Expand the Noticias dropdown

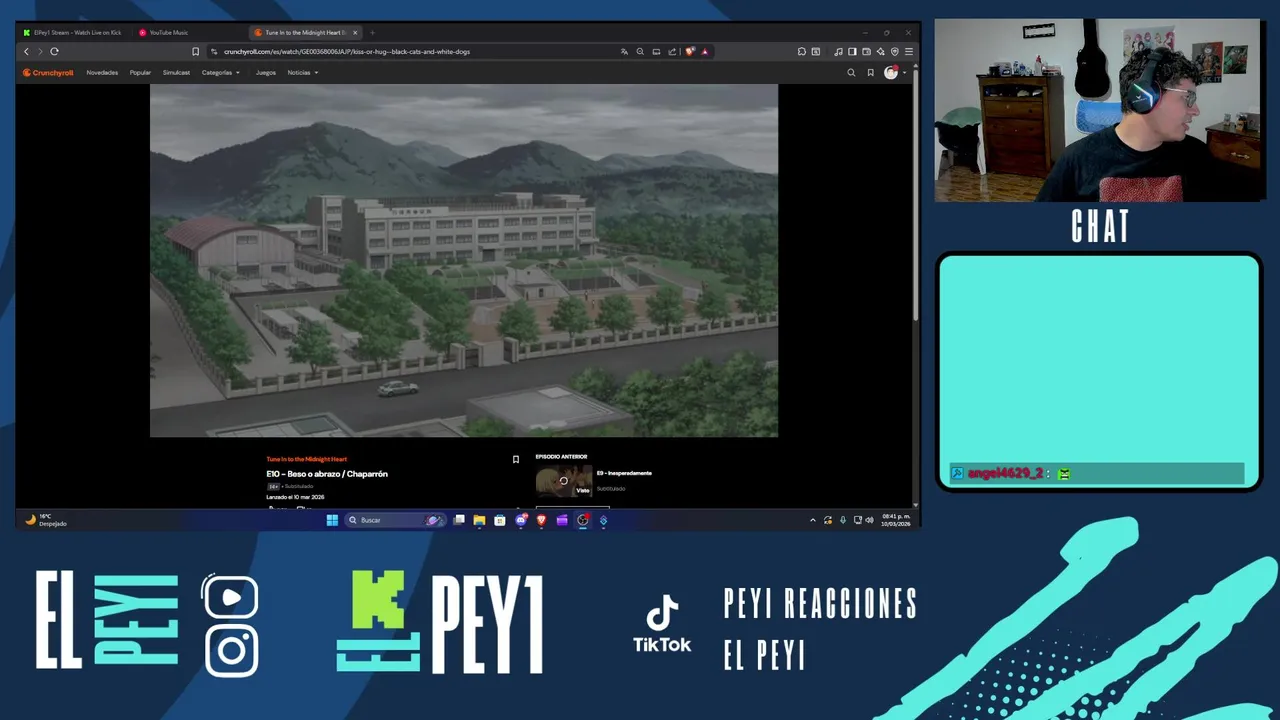pyautogui.click(x=302, y=72)
